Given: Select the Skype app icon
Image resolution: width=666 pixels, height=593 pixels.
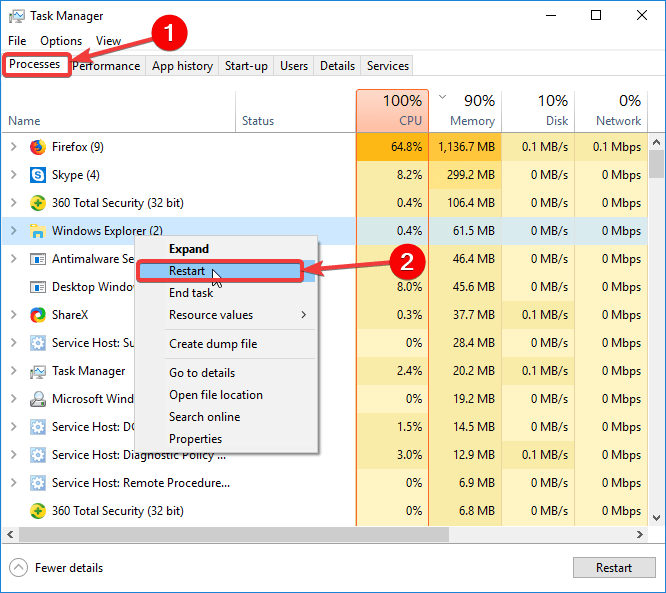Looking at the screenshot, I should (x=38, y=175).
